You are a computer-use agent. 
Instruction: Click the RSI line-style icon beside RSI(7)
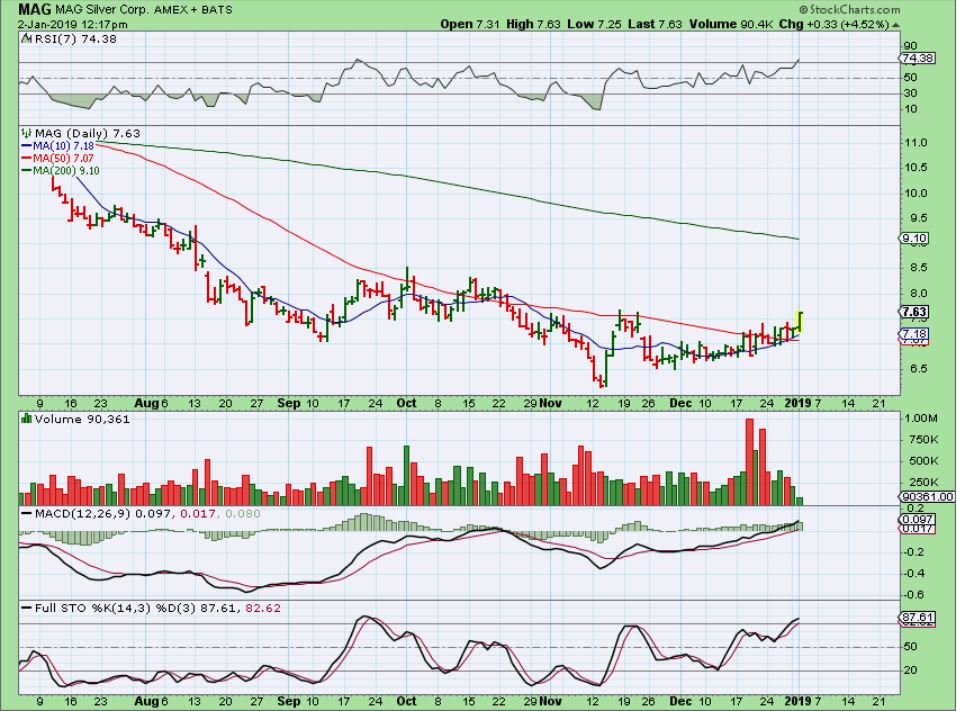tap(26, 38)
